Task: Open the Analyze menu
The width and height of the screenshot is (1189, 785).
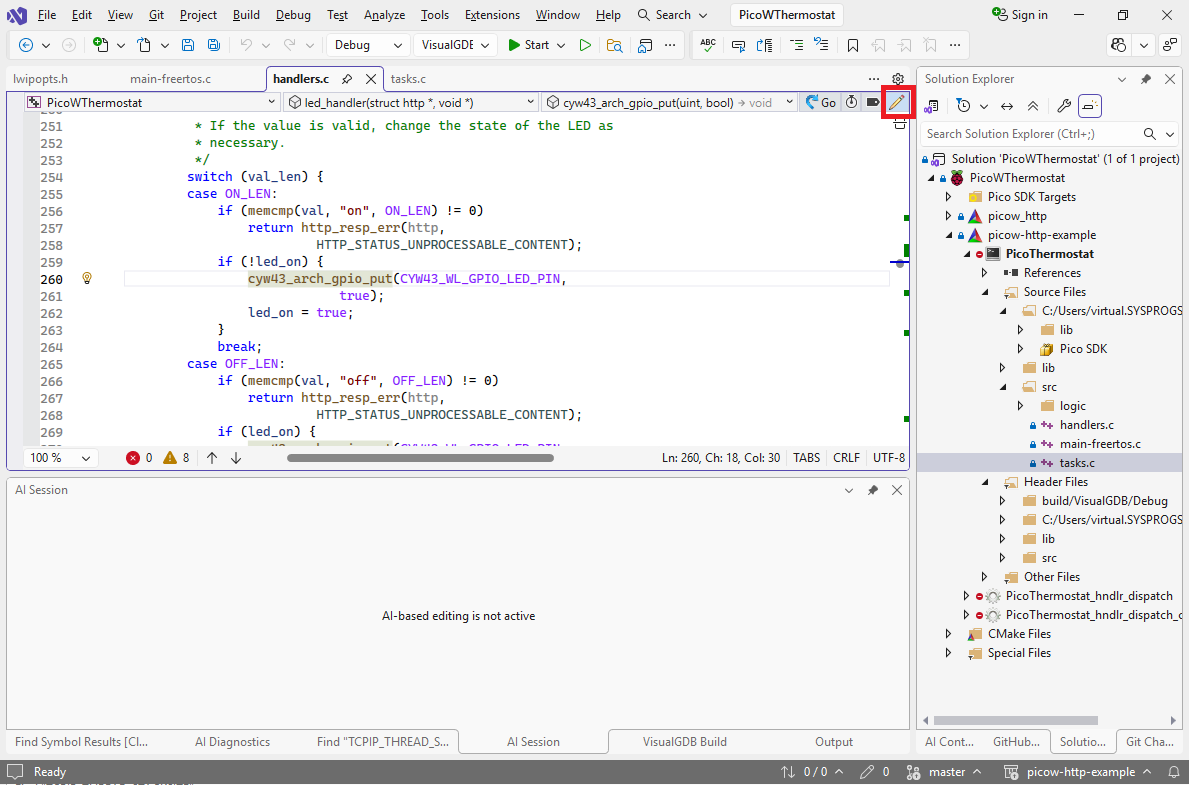Action: click(x=384, y=15)
